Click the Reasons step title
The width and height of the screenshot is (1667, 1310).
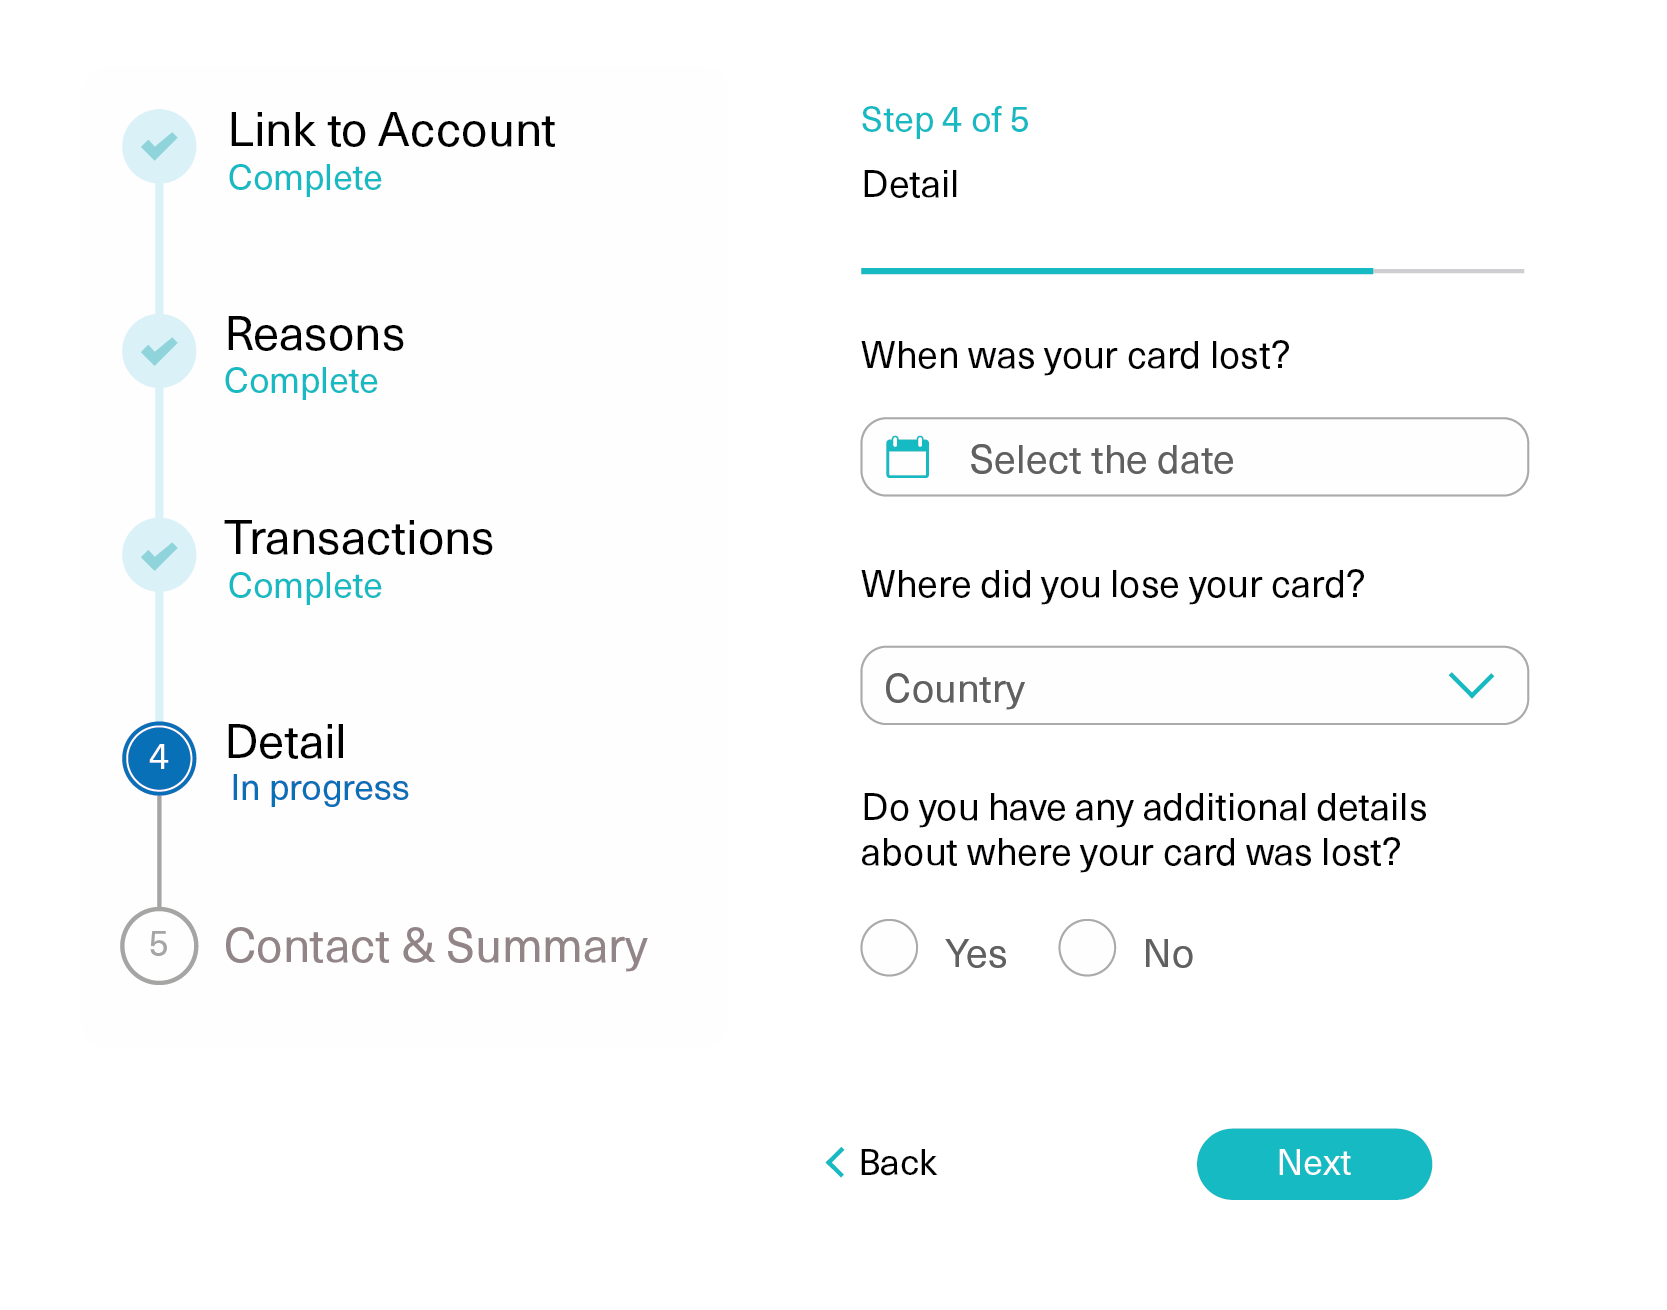(x=315, y=335)
